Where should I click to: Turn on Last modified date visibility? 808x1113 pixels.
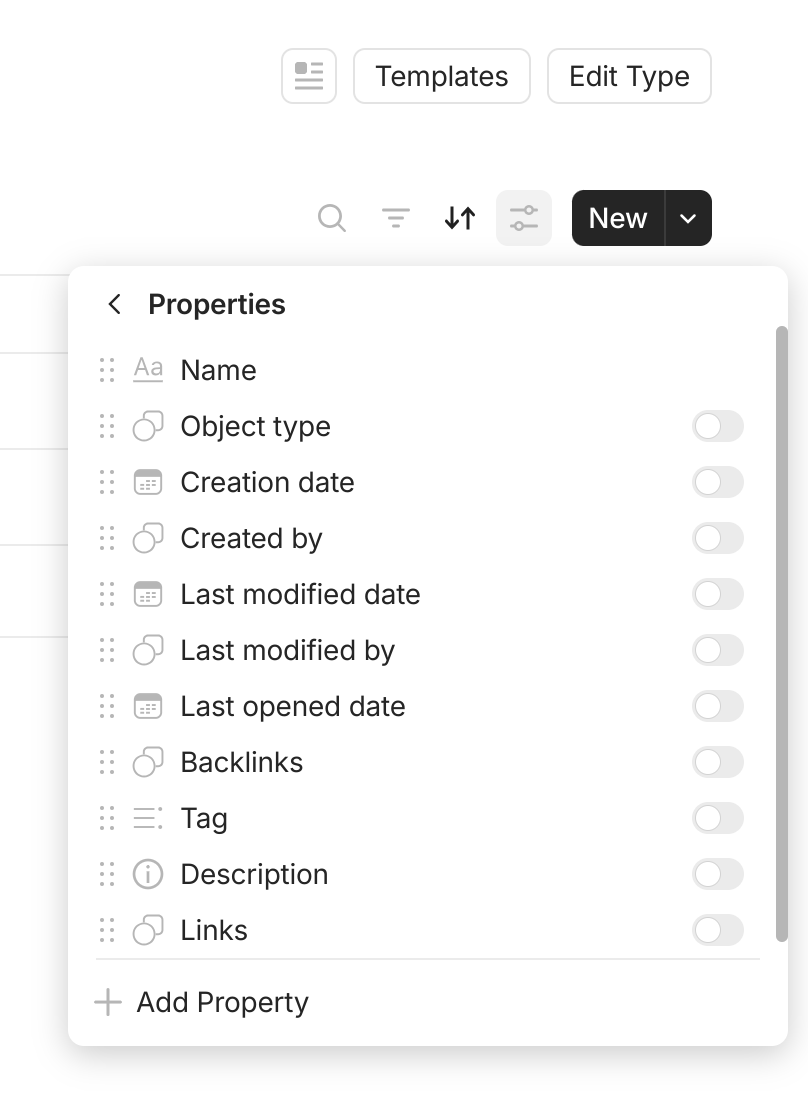pyautogui.click(x=717, y=595)
